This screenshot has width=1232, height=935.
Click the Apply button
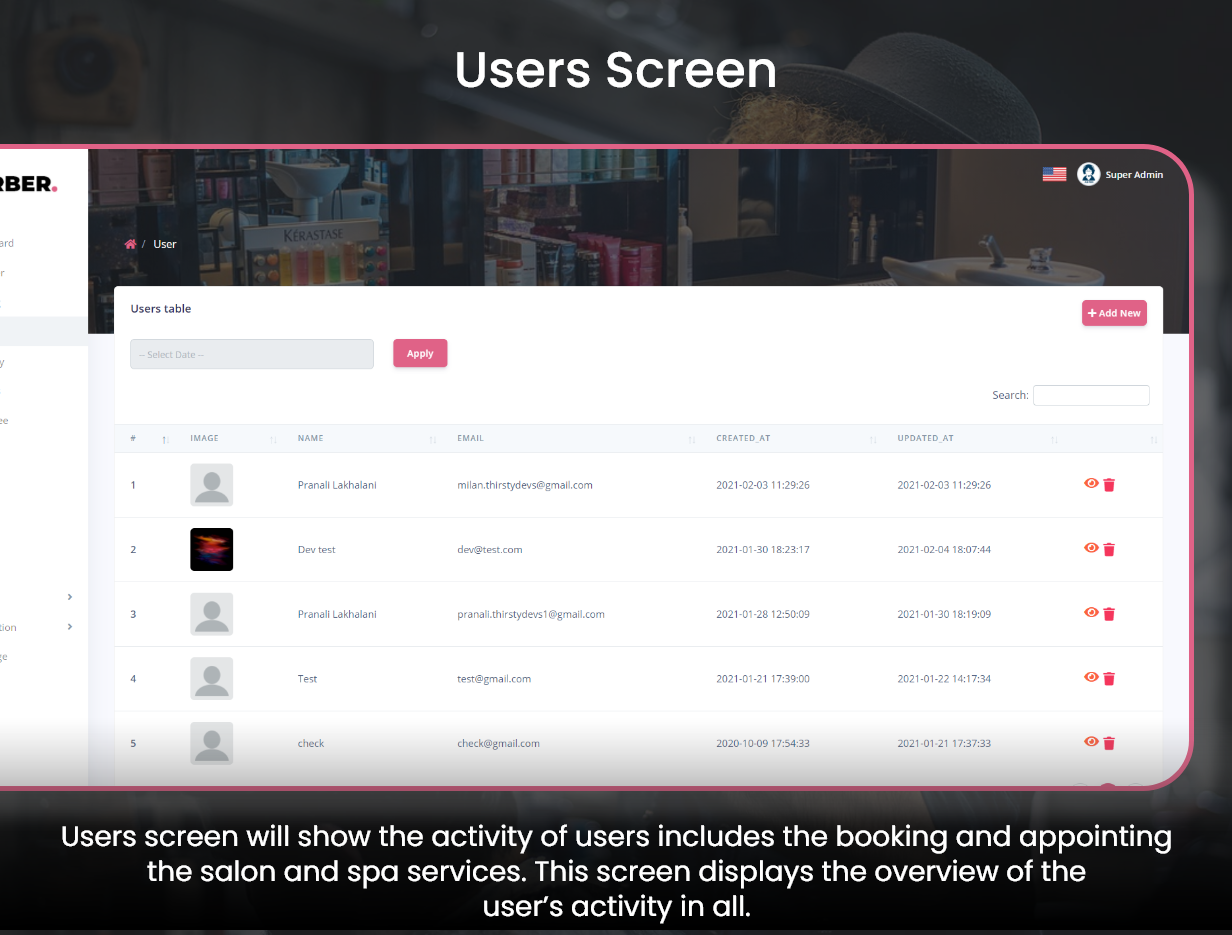pyautogui.click(x=420, y=353)
